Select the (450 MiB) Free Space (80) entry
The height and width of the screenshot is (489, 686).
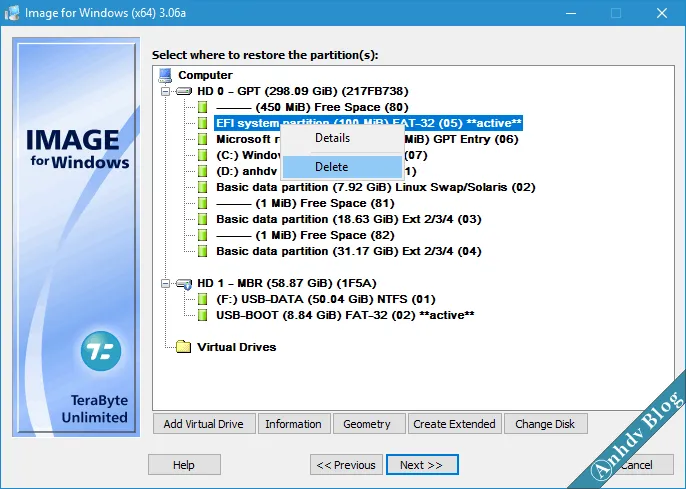pyautogui.click(x=312, y=107)
